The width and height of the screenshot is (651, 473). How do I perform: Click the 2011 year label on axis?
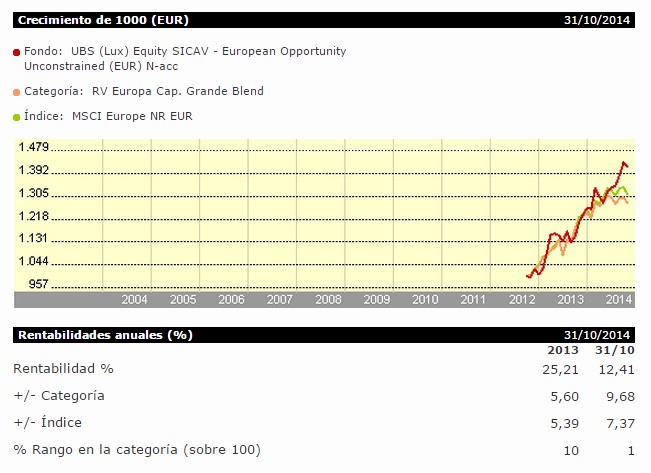point(473,299)
